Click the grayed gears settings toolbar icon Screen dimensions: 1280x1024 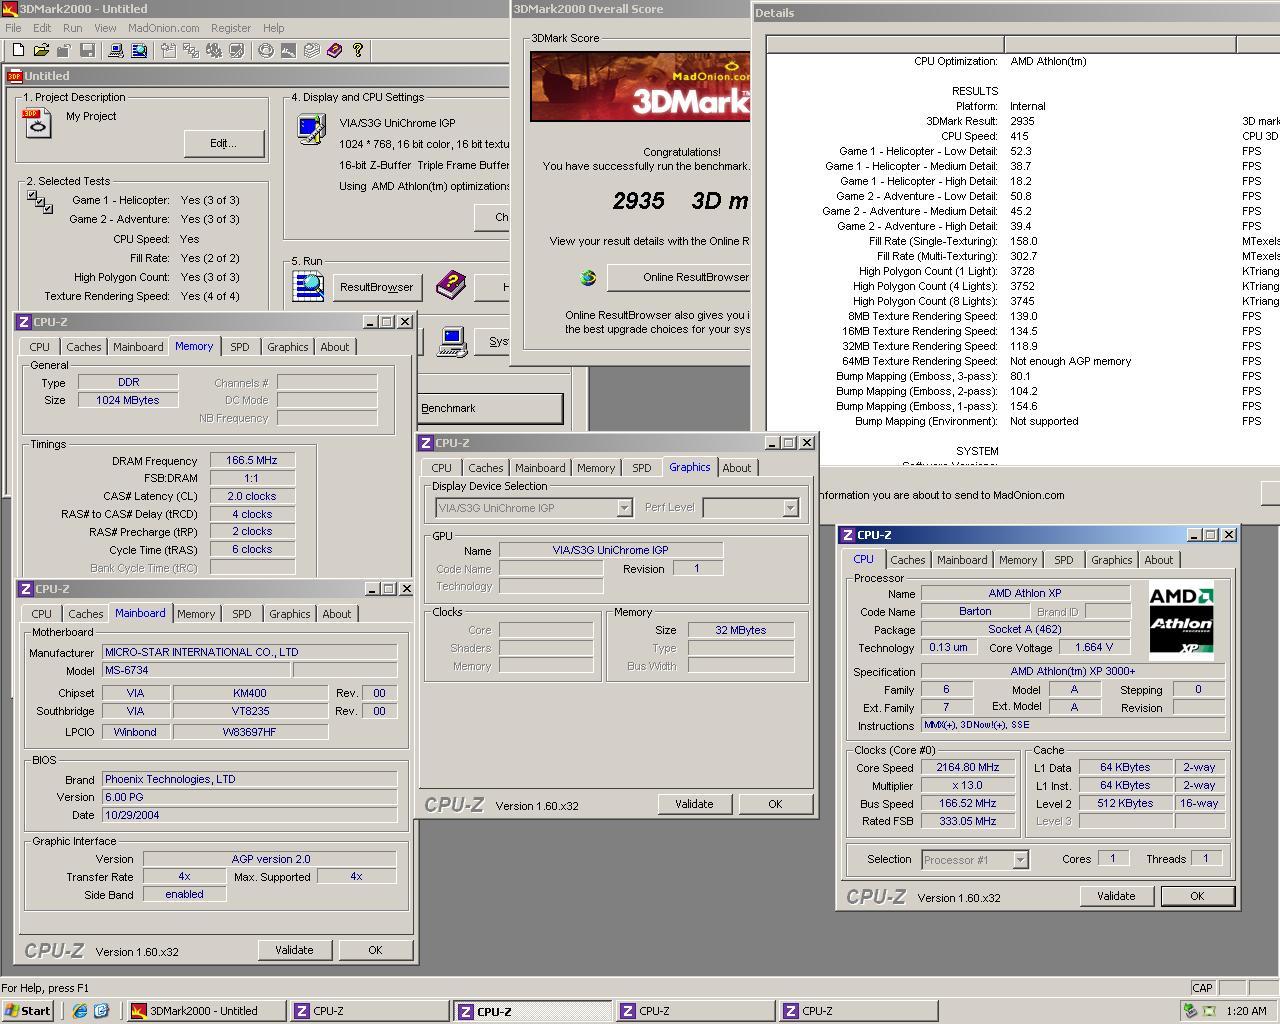[x=214, y=50]
